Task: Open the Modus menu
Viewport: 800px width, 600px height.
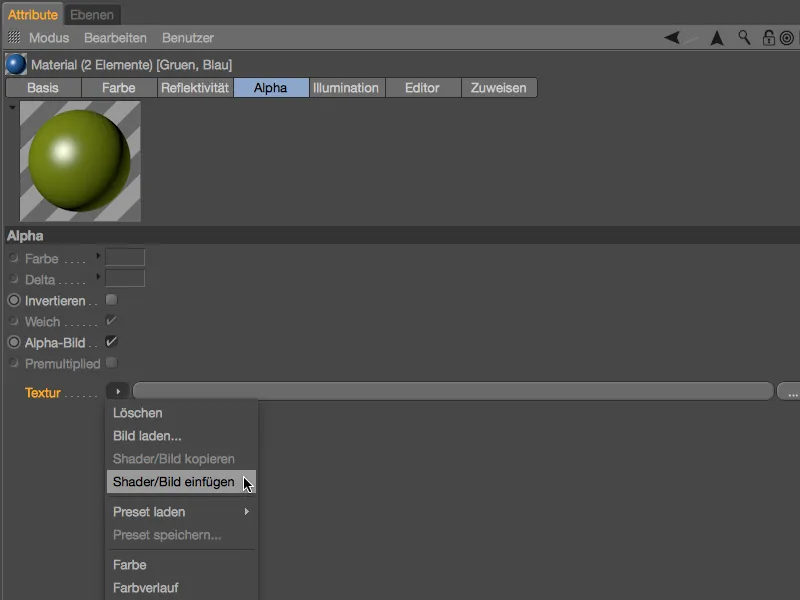Action: 49,38
